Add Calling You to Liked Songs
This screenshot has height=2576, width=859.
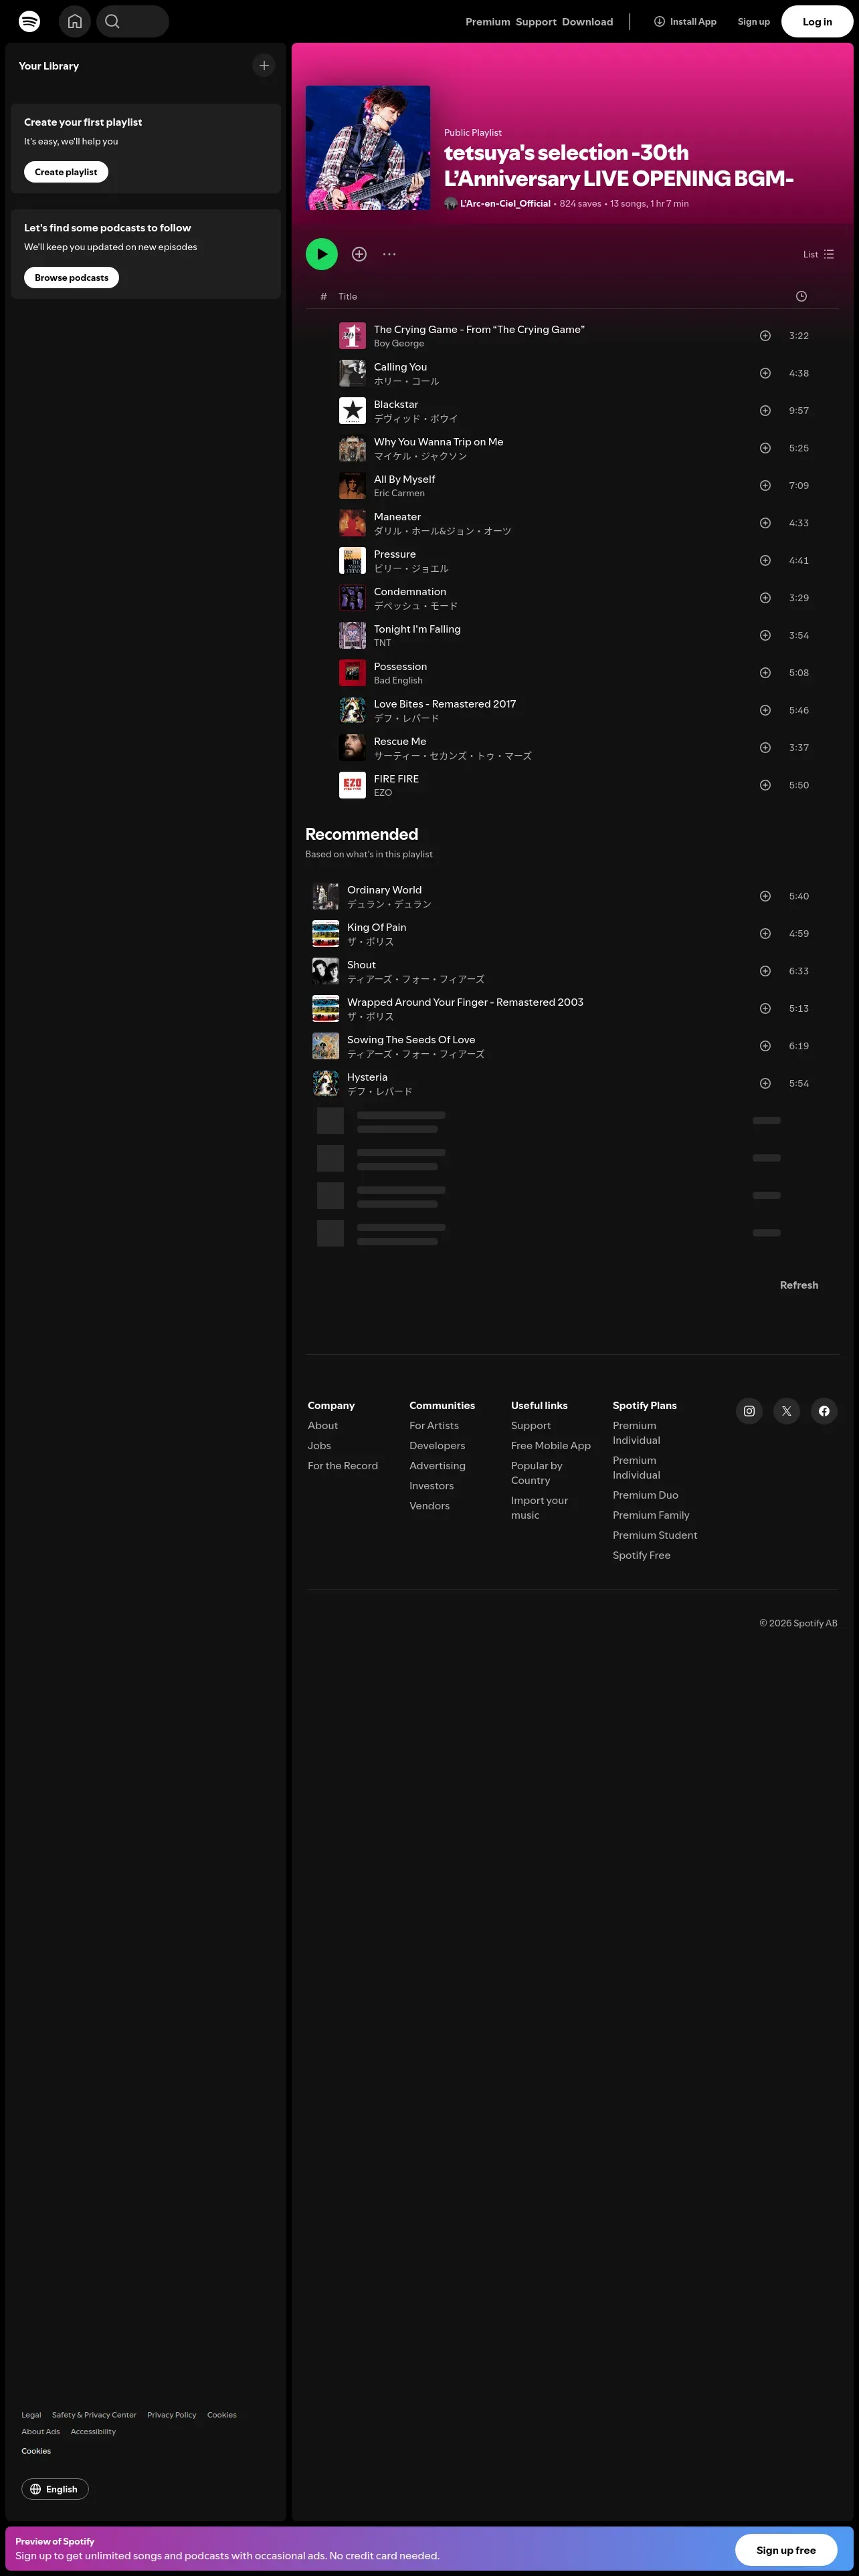pos(765,373)
